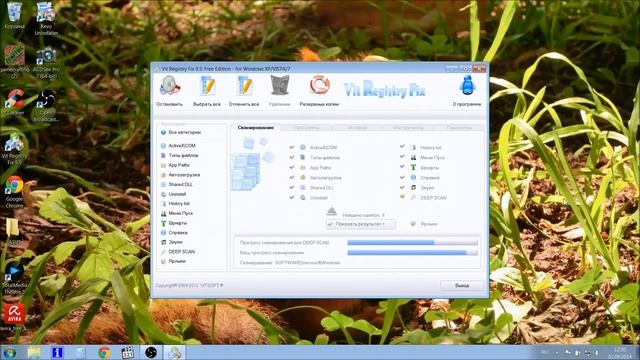
Task: Click the Показать результат button
Action: pos(360,224)
